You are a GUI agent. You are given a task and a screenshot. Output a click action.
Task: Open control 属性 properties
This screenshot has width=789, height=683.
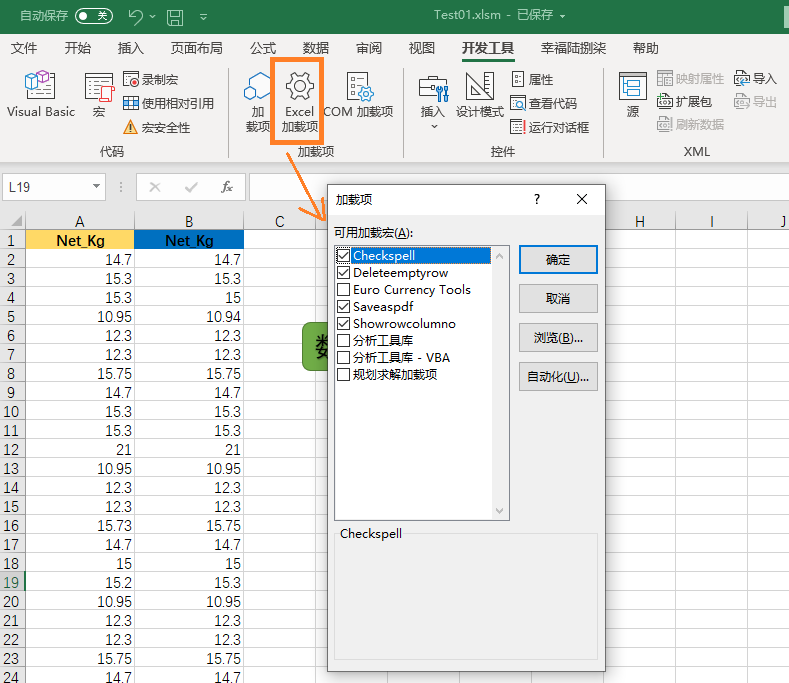(532, 79)
